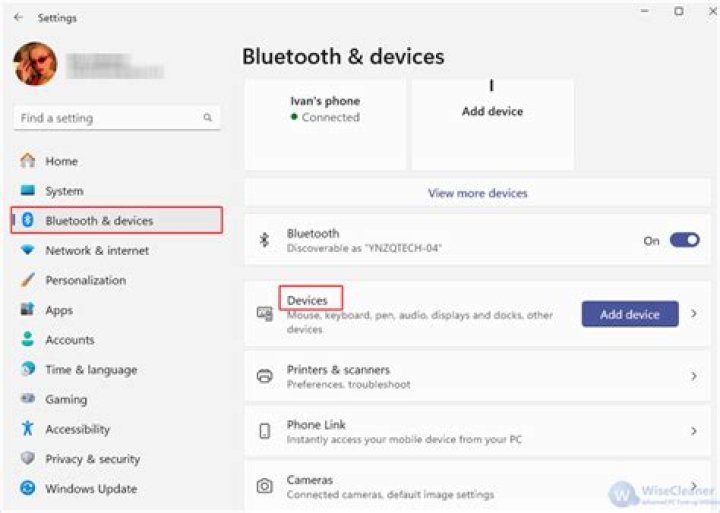Open Apps settings
Viewport: 720px width, 513px height.
pos(117,310)
